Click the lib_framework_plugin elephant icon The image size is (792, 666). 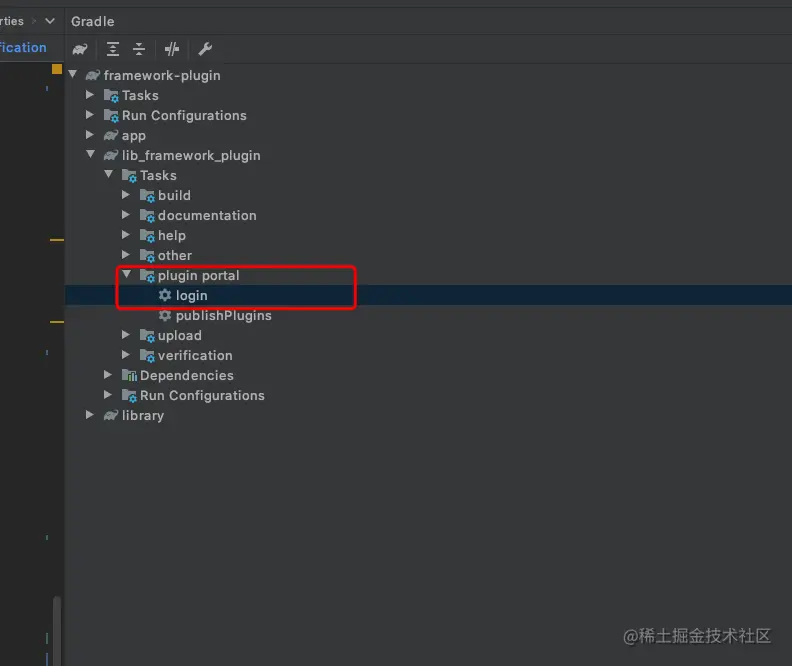click(111, 156)
